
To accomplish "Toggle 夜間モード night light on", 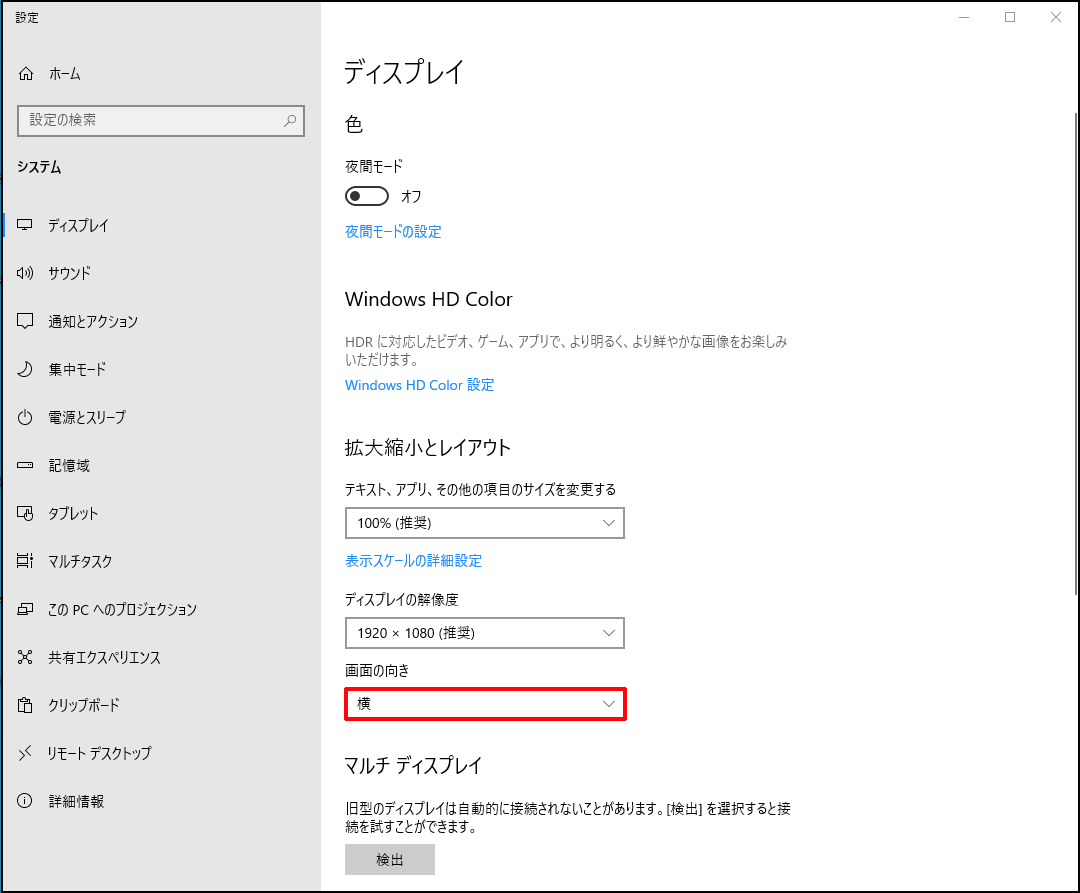I will click(366, 196).
